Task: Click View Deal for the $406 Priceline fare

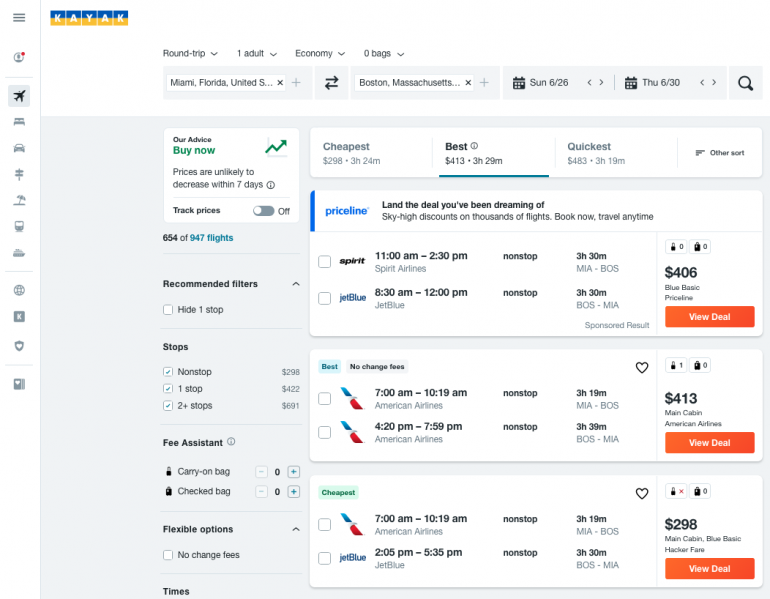Action: point(709,317)
